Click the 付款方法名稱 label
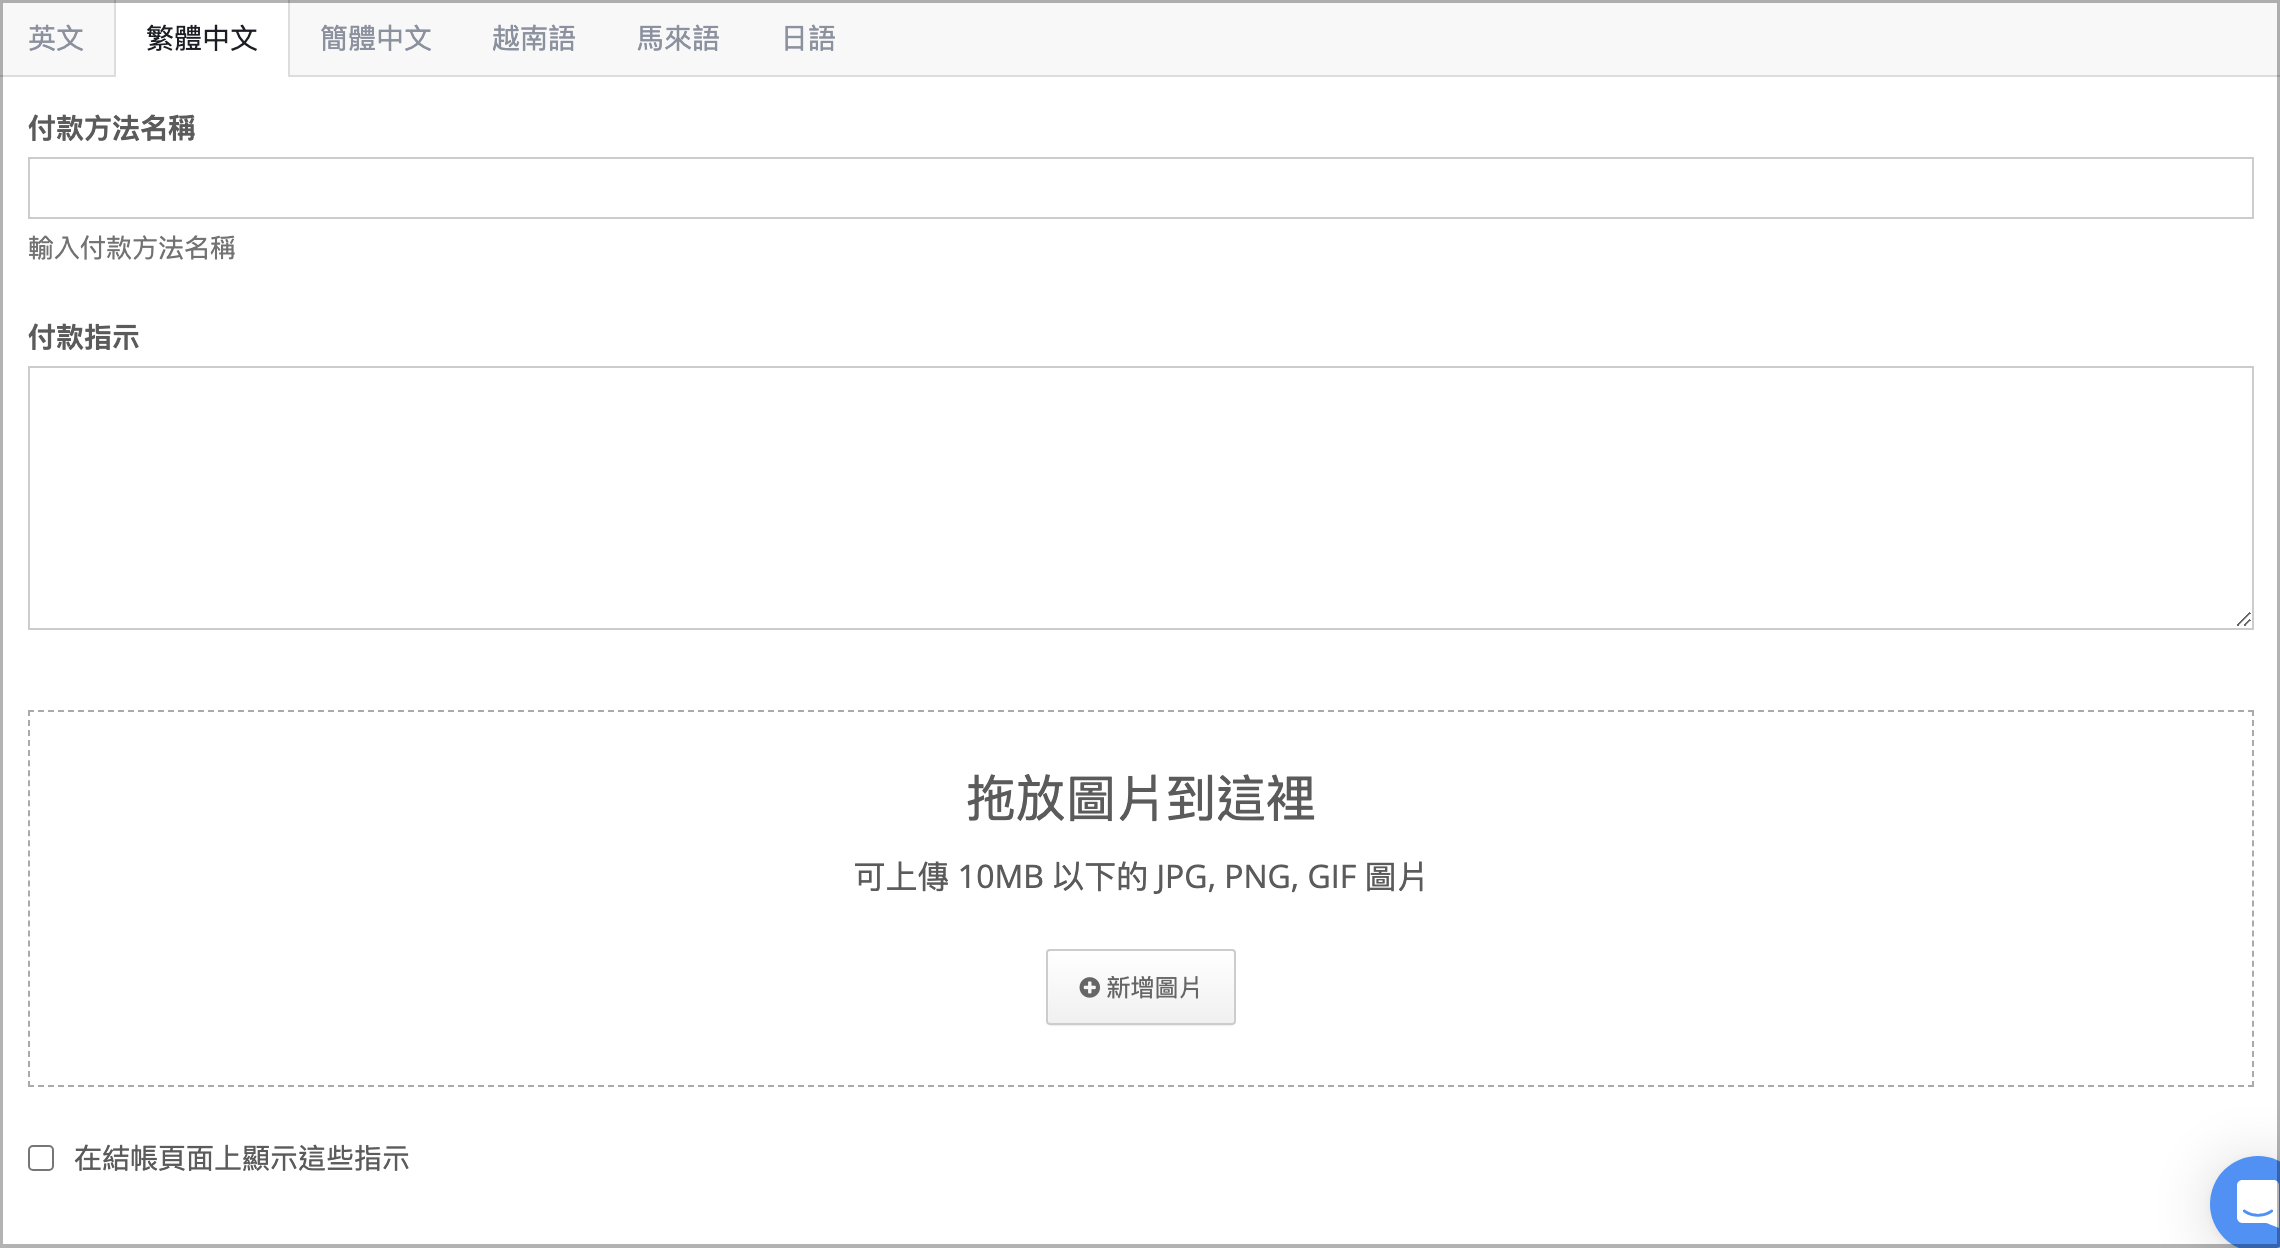The height and width of the screenshot is (1248, 2280). [x=112, y=128]
